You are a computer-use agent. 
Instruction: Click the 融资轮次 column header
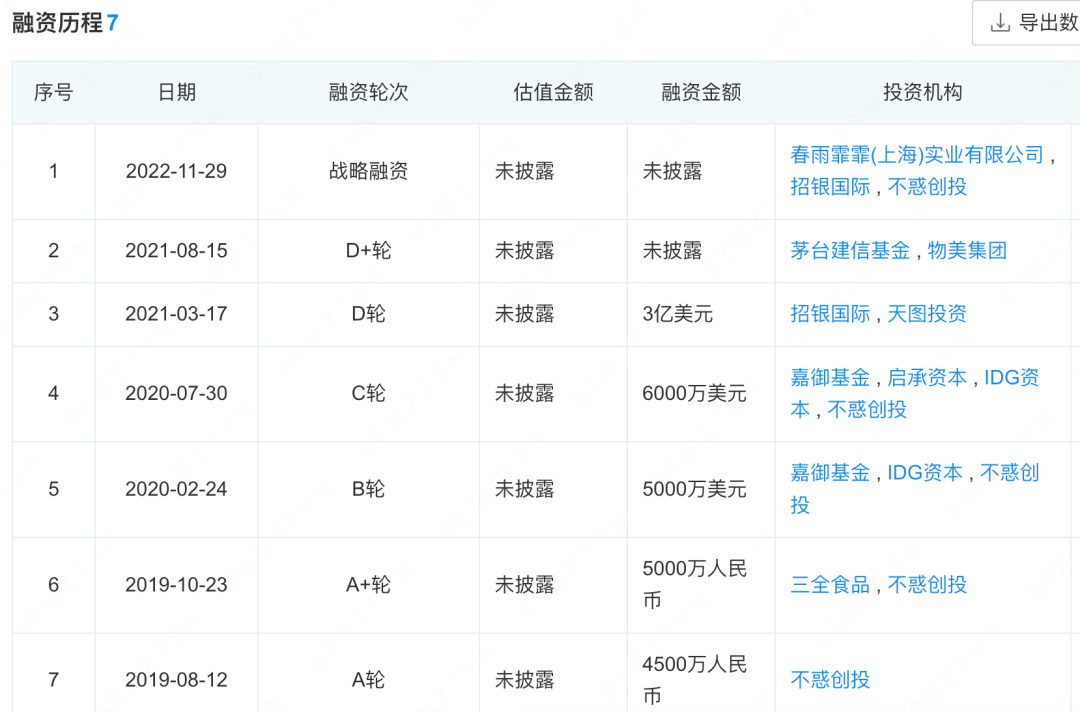click(x=369, y=92)
